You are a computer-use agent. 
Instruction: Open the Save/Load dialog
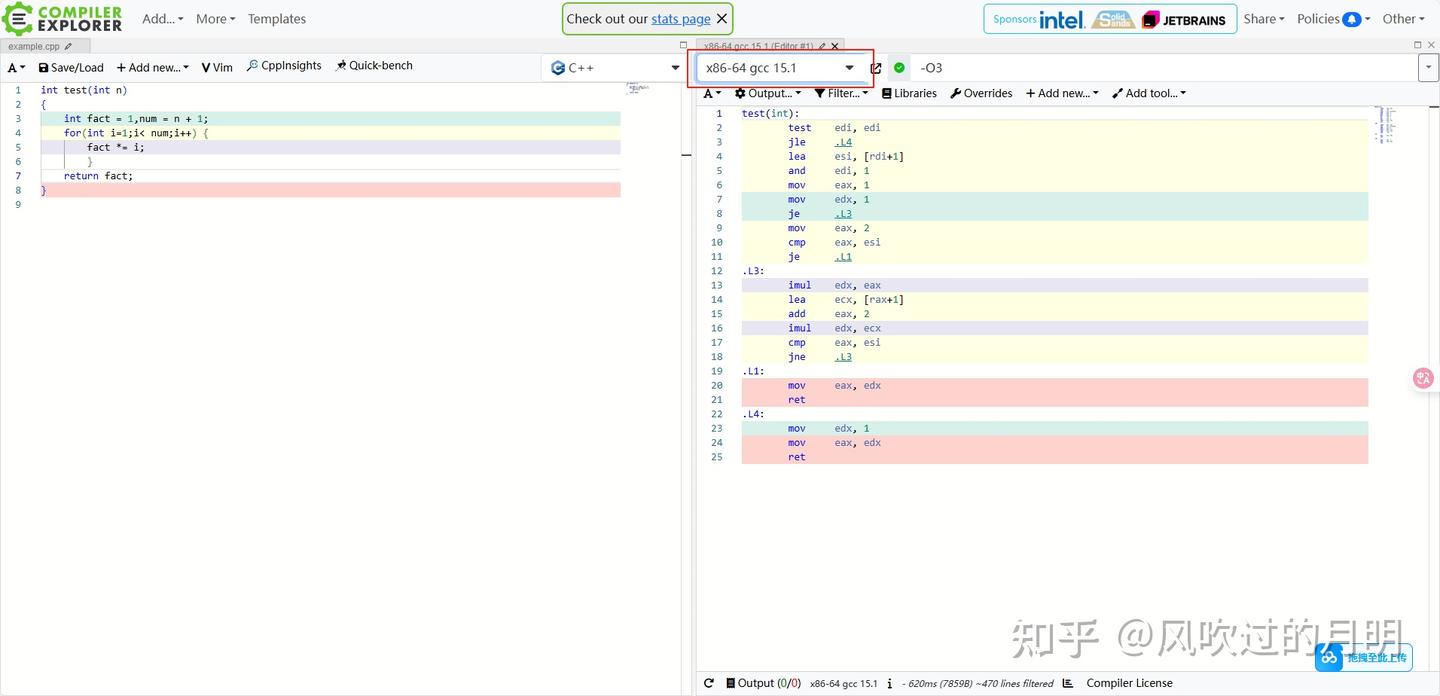(70, 67)
